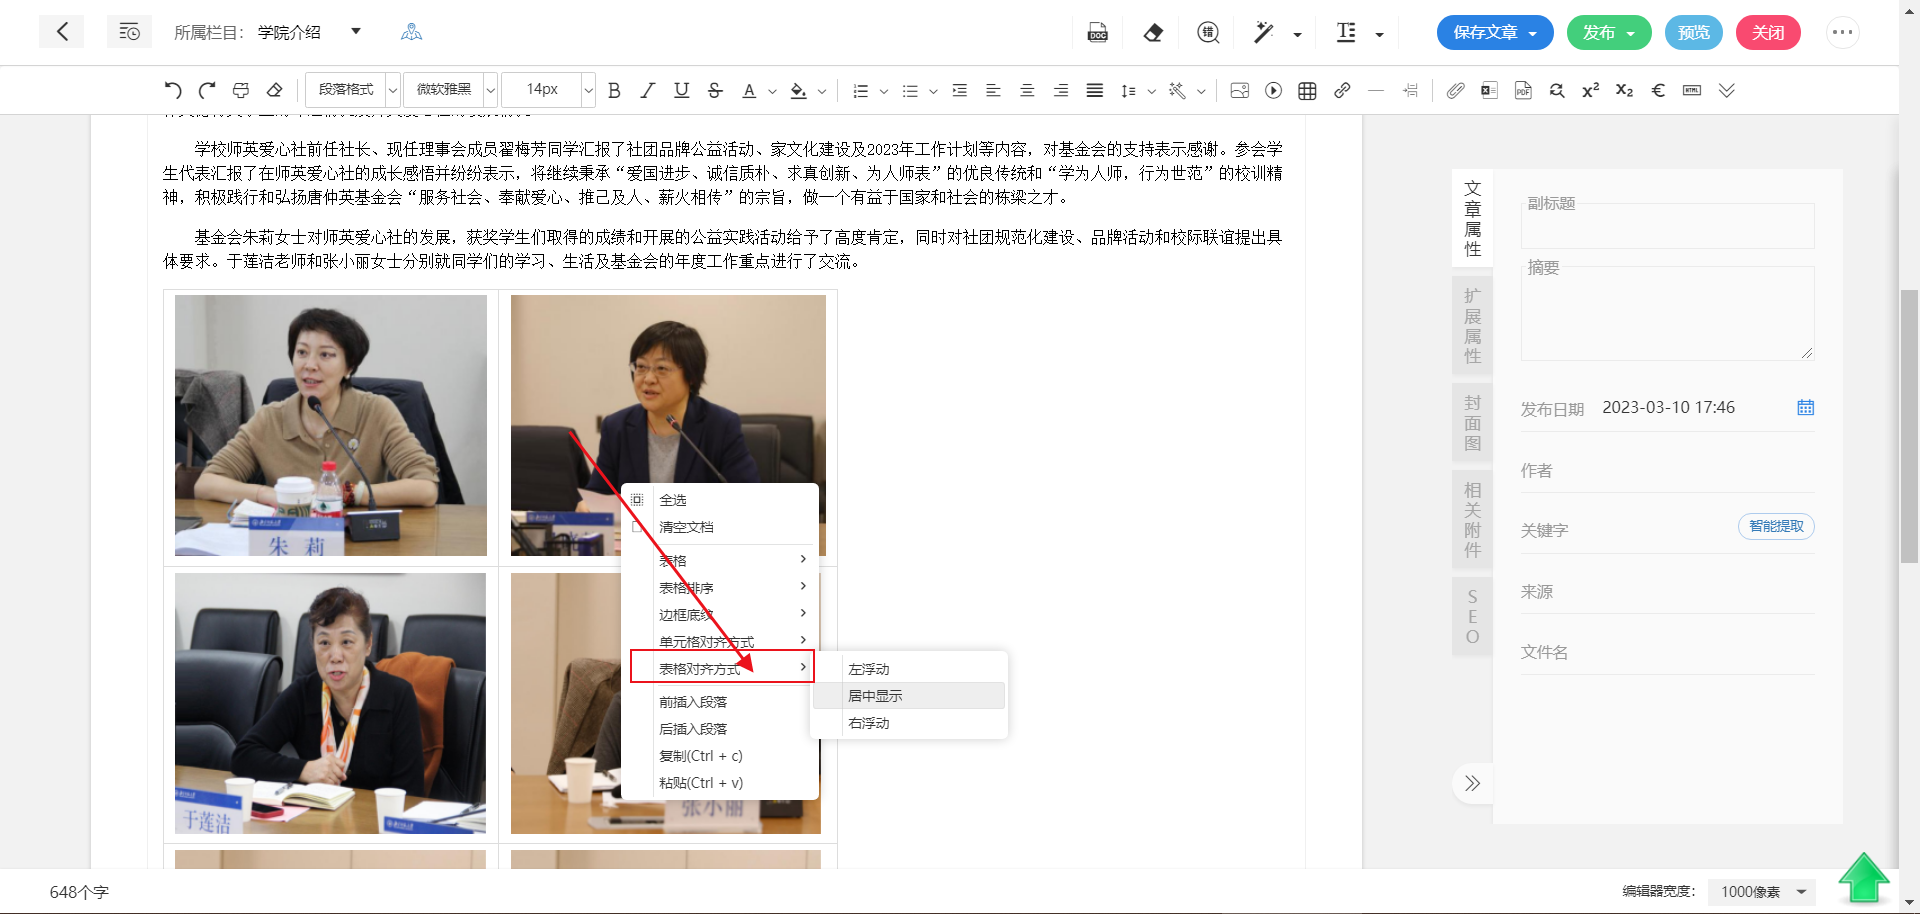This screenshot has width=1920, height=914.
Task: Click the undo arrow icon
Action: point(173,90)
